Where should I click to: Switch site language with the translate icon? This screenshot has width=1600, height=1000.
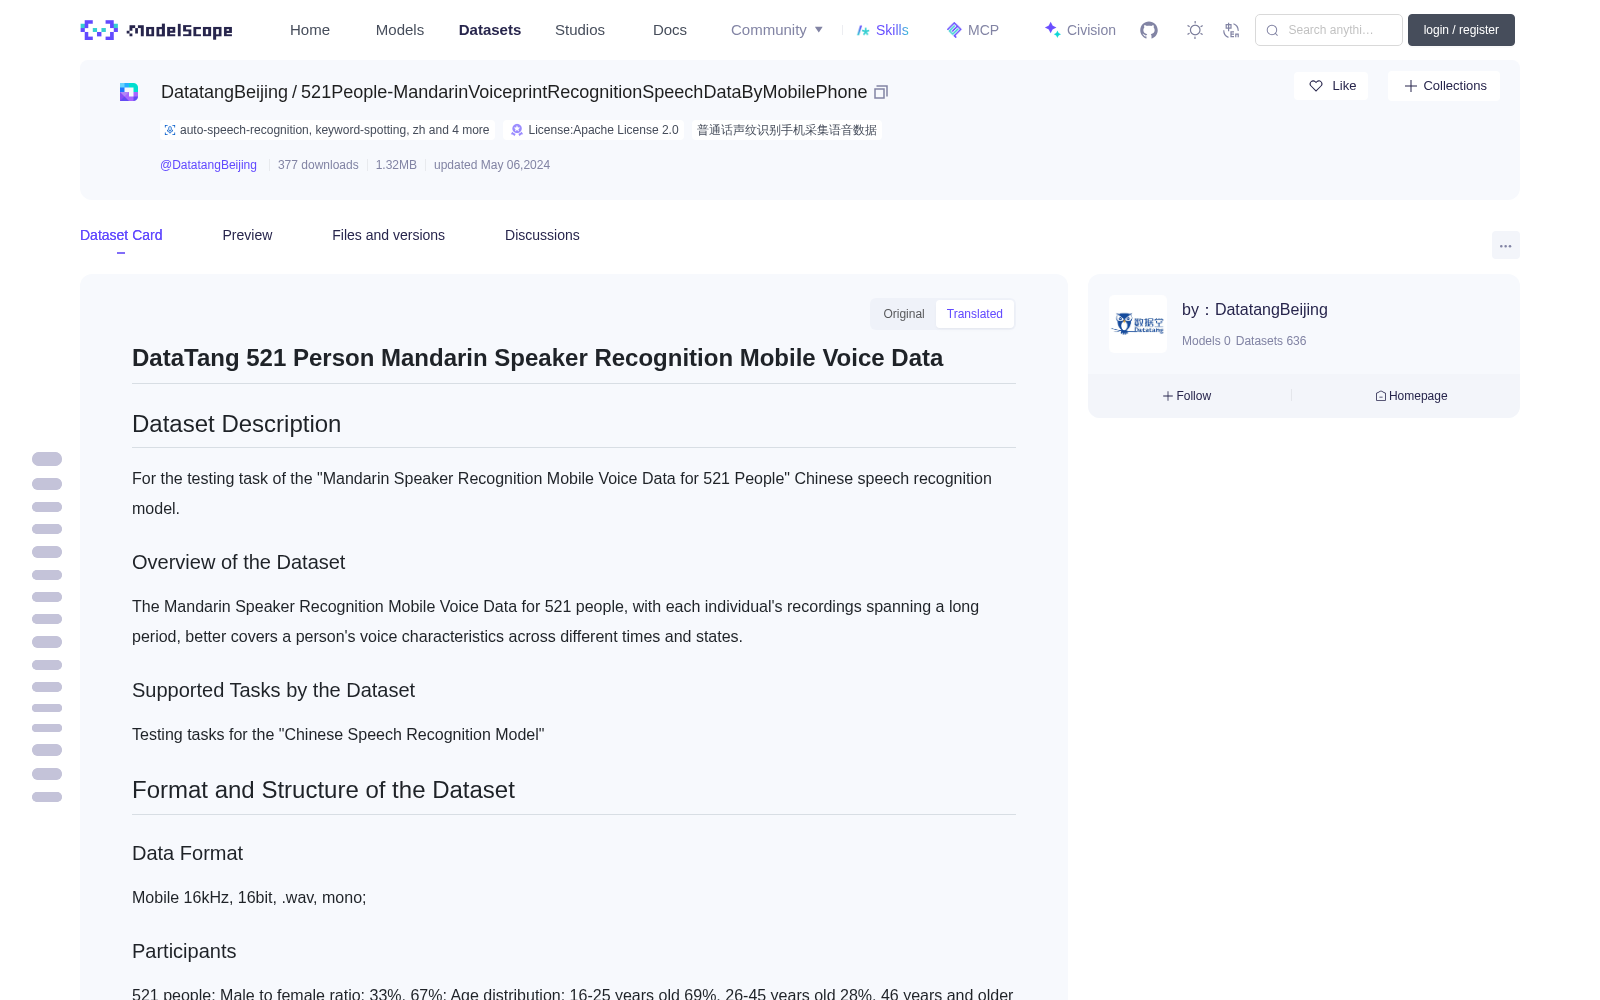tap(1232, 30)
